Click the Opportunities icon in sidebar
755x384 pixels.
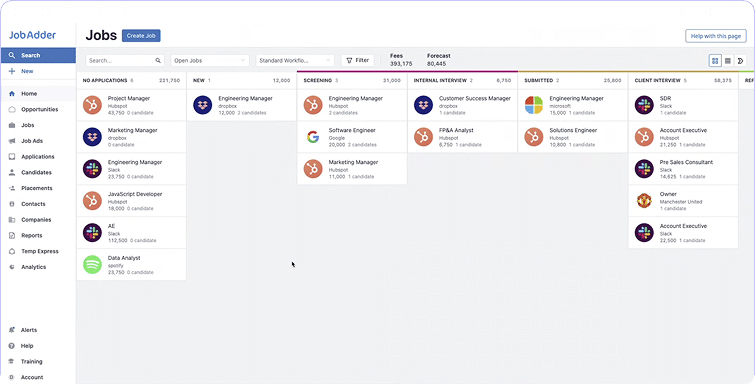[12, 109]
